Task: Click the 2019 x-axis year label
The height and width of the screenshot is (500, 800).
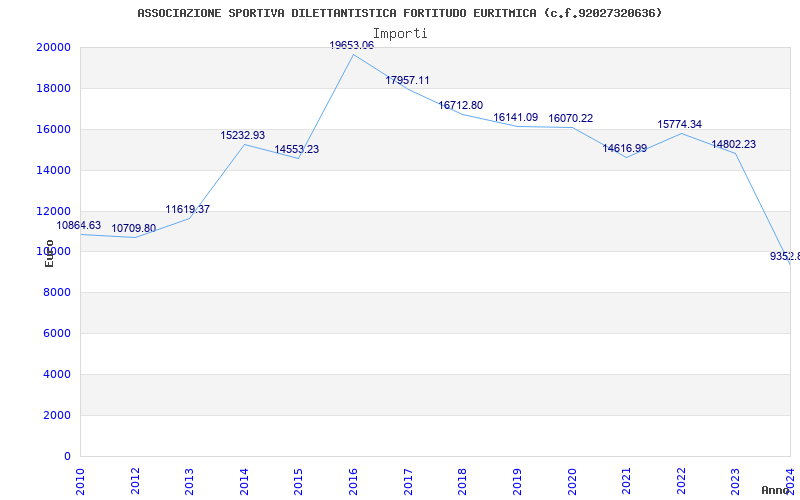Action: [x=517, y=481]
